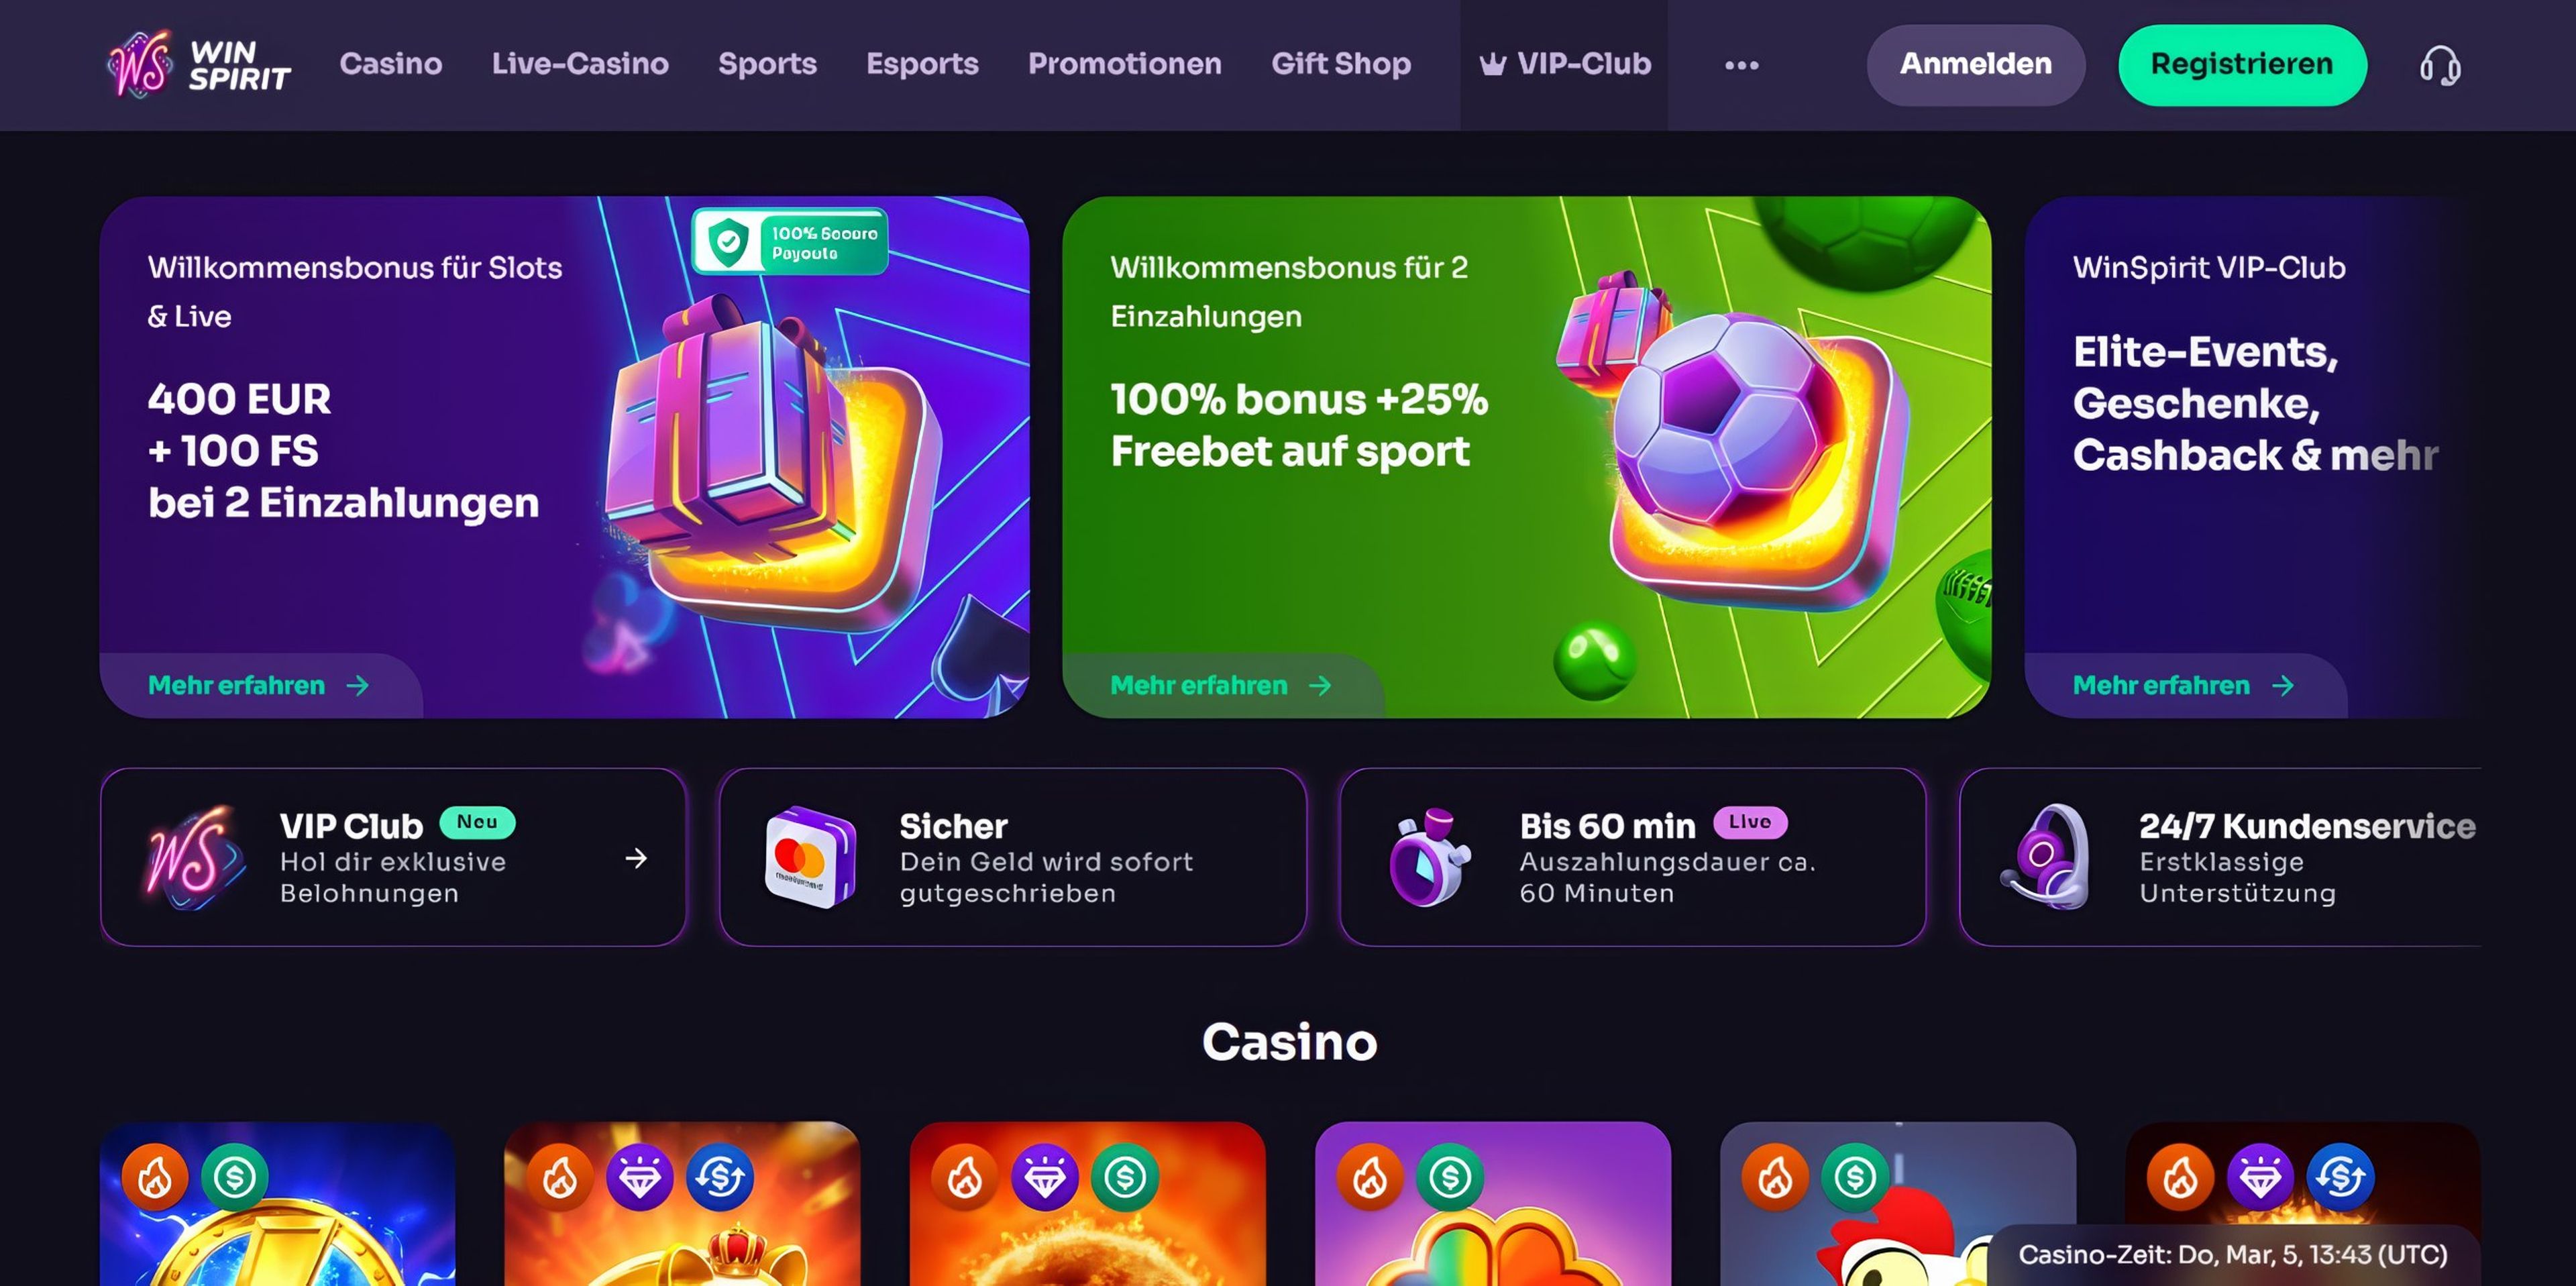Select the Live-Casino navigation item

tap(580, 64)
